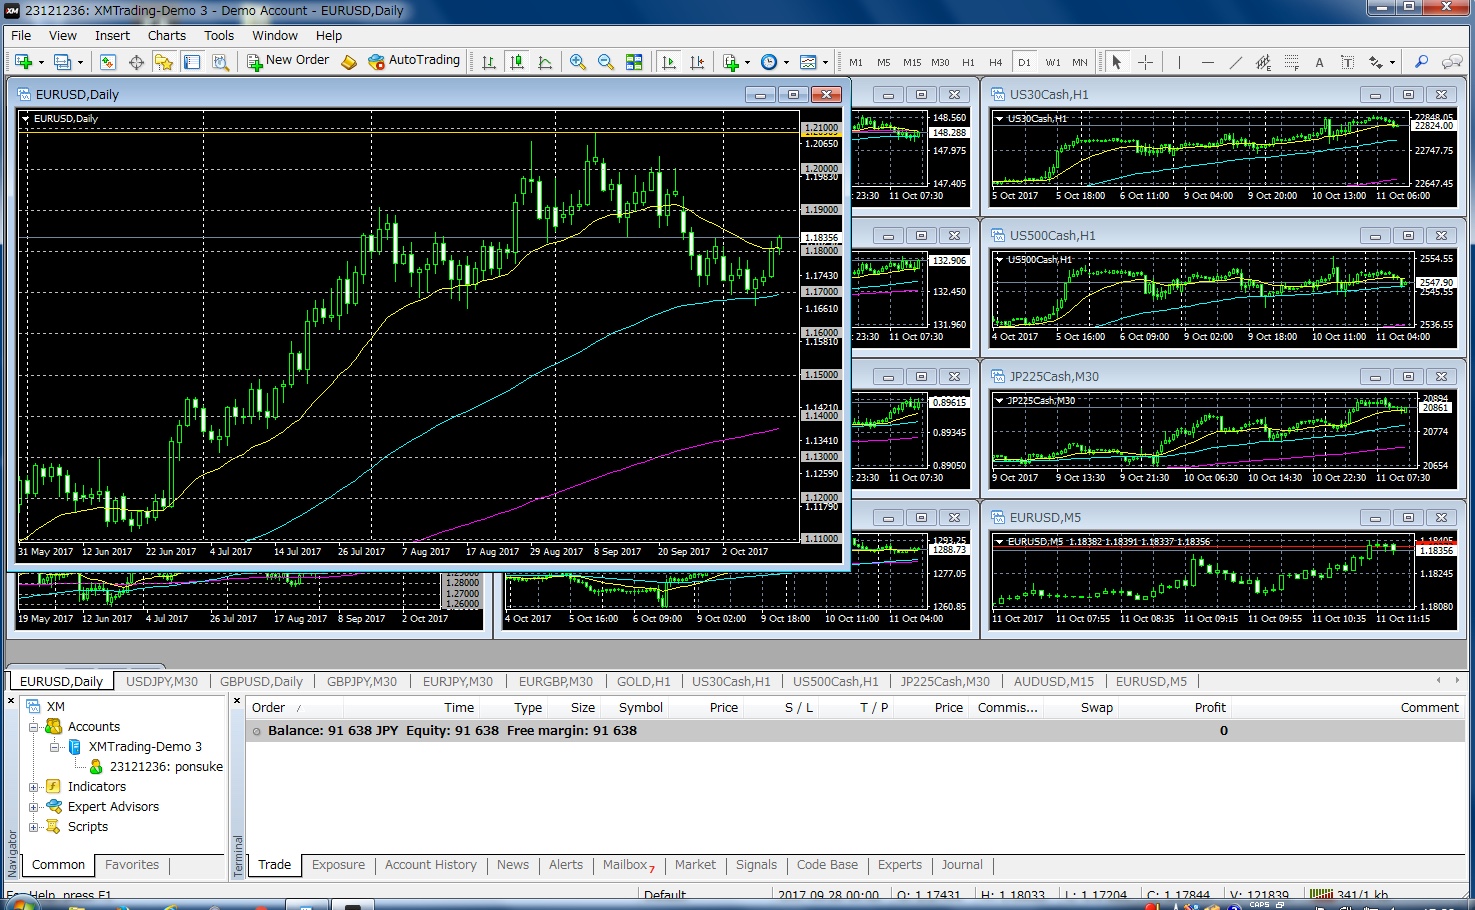Expand the Indicators tree node
Viewport: 1475px width, 910px height.
(33, 787)
